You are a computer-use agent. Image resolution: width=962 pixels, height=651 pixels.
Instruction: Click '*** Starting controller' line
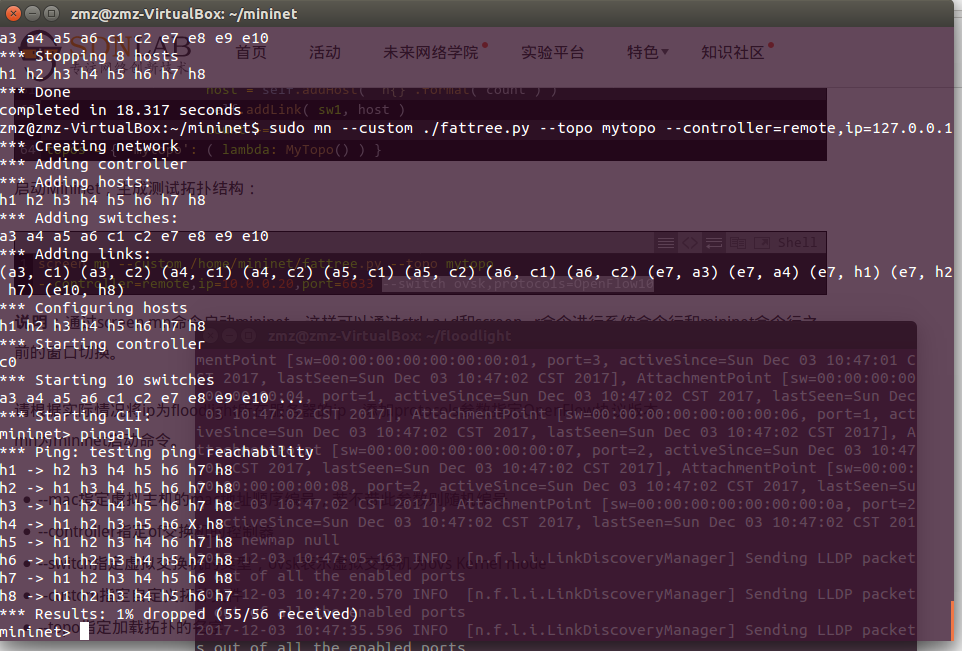tap(102, 344)
